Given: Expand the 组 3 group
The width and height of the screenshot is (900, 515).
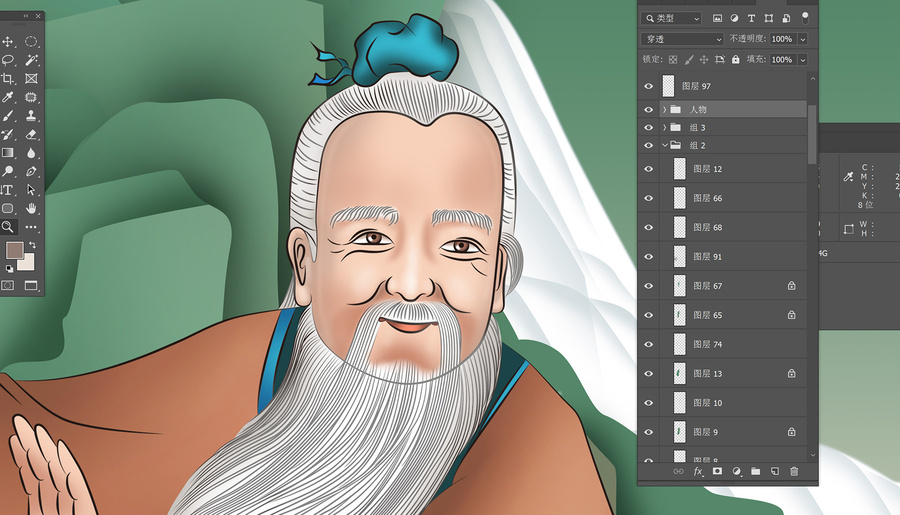Looking at the screenshot, I should (665, 127).
